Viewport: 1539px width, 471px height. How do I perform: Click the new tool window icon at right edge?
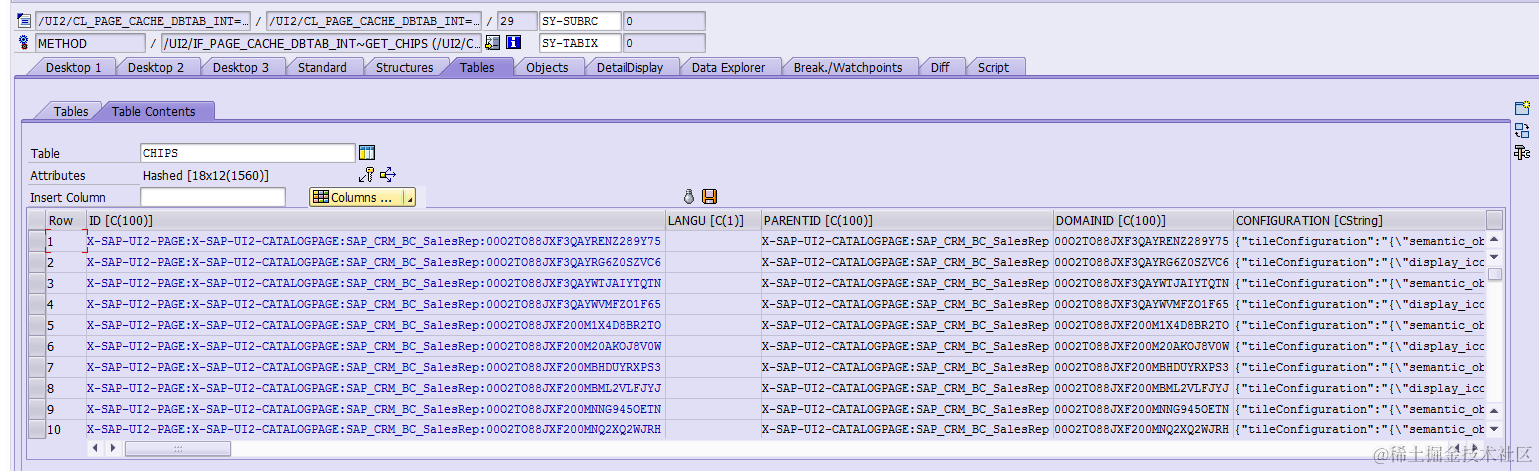[1522, 108]
